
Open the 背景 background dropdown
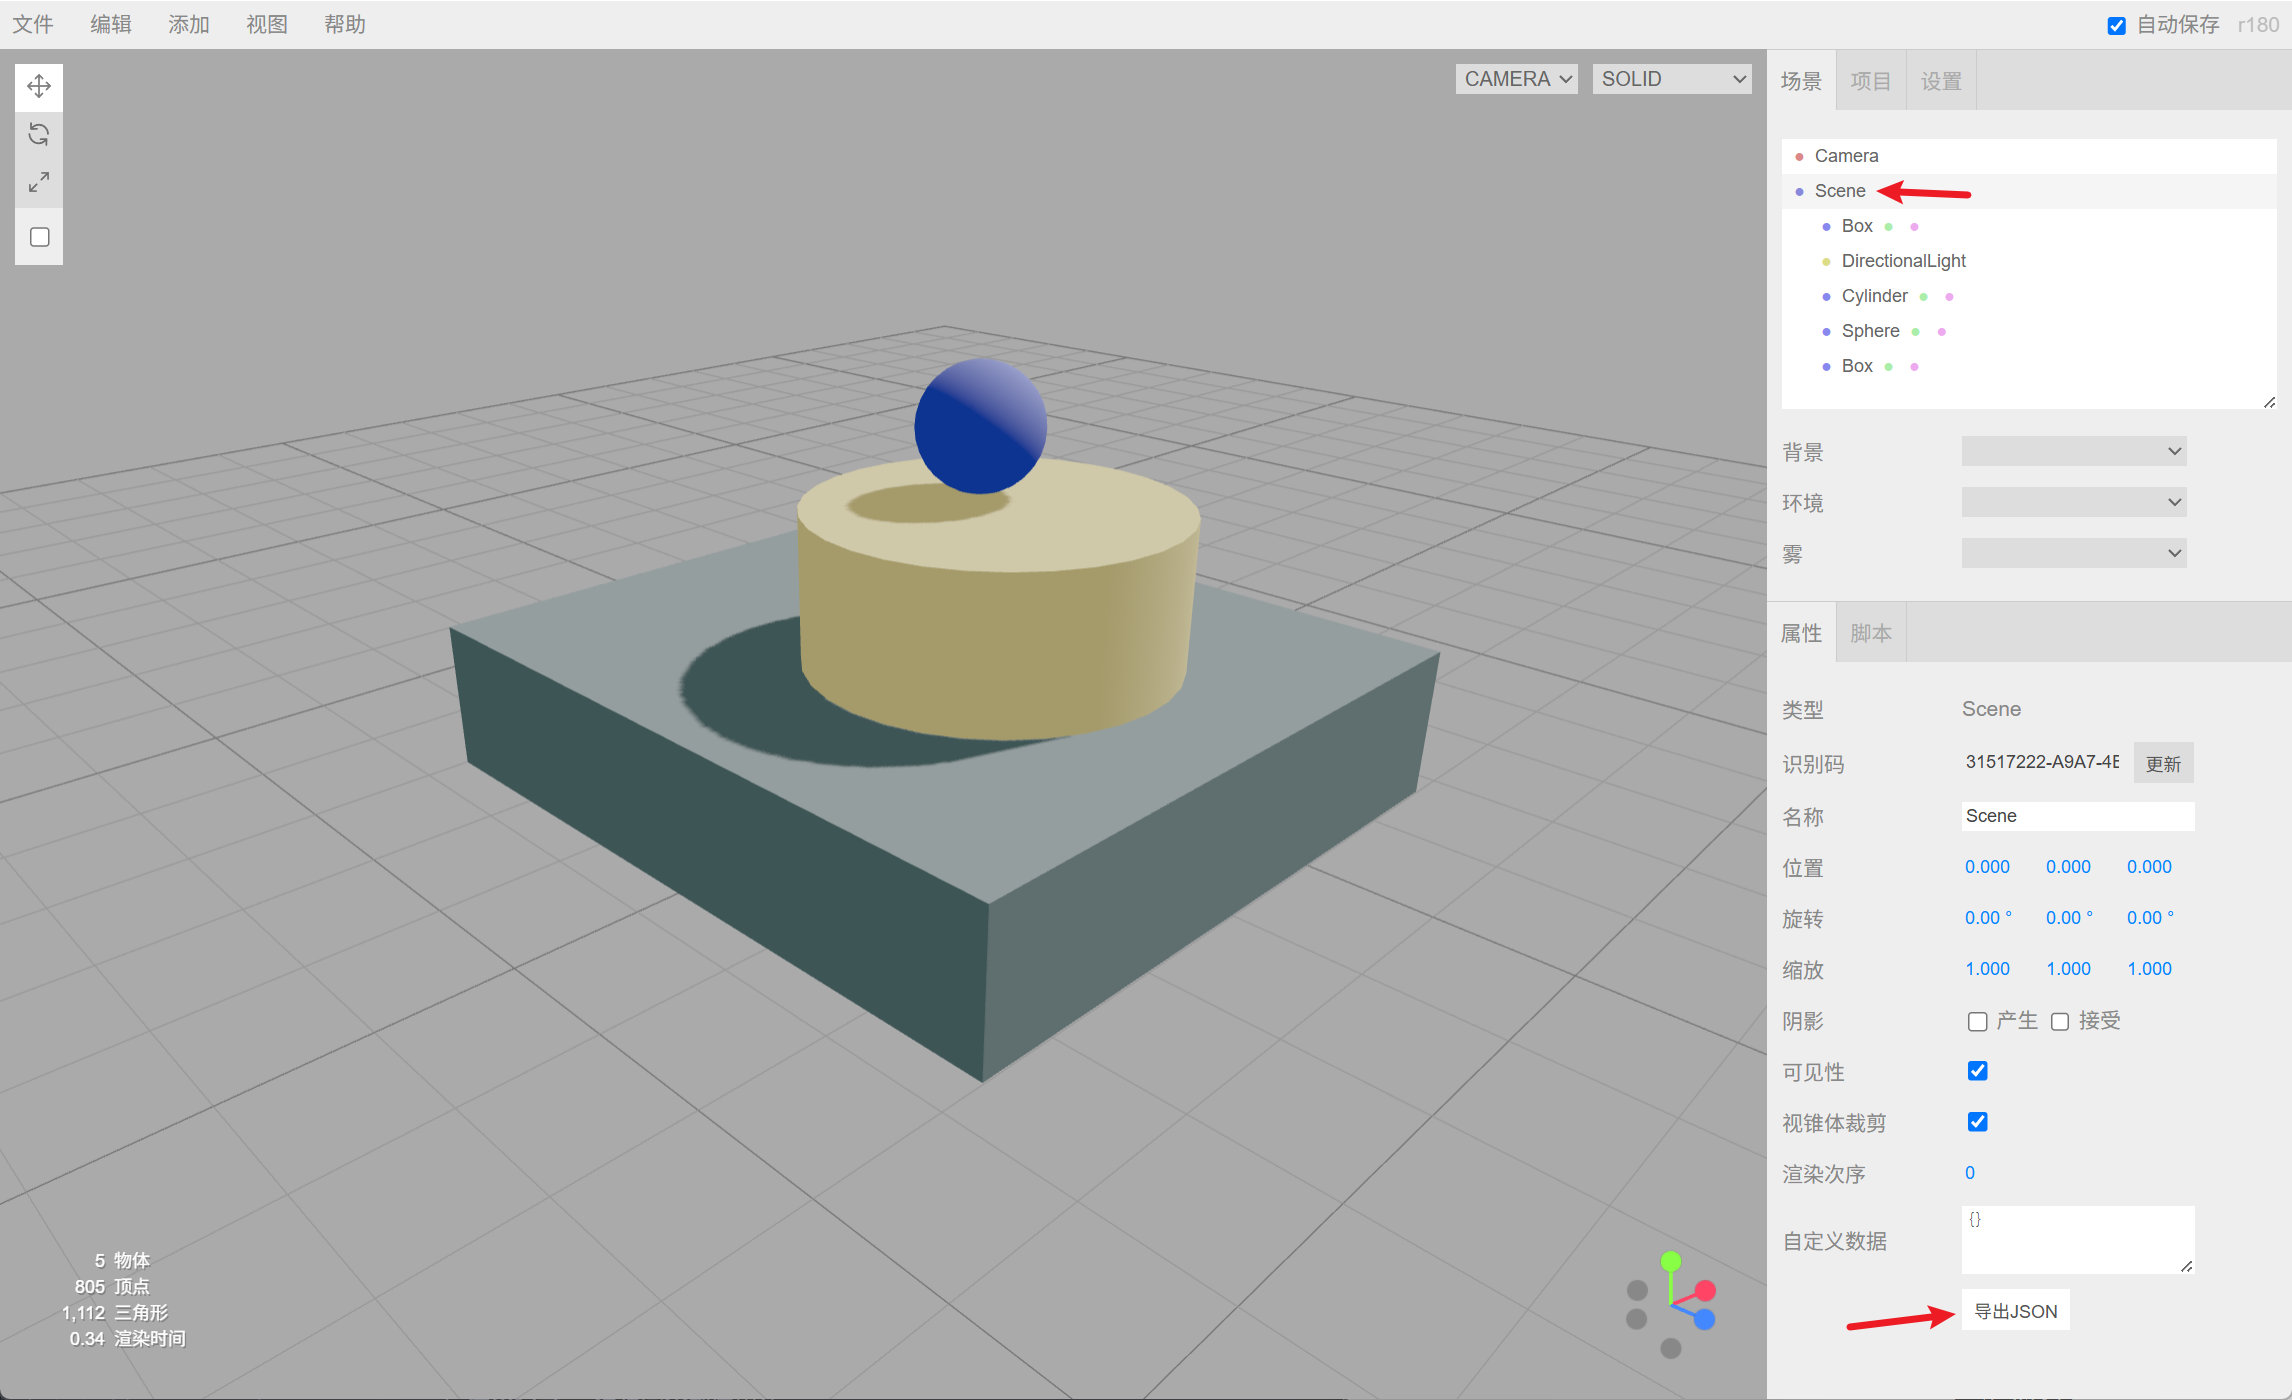[x=2073, y=451]
